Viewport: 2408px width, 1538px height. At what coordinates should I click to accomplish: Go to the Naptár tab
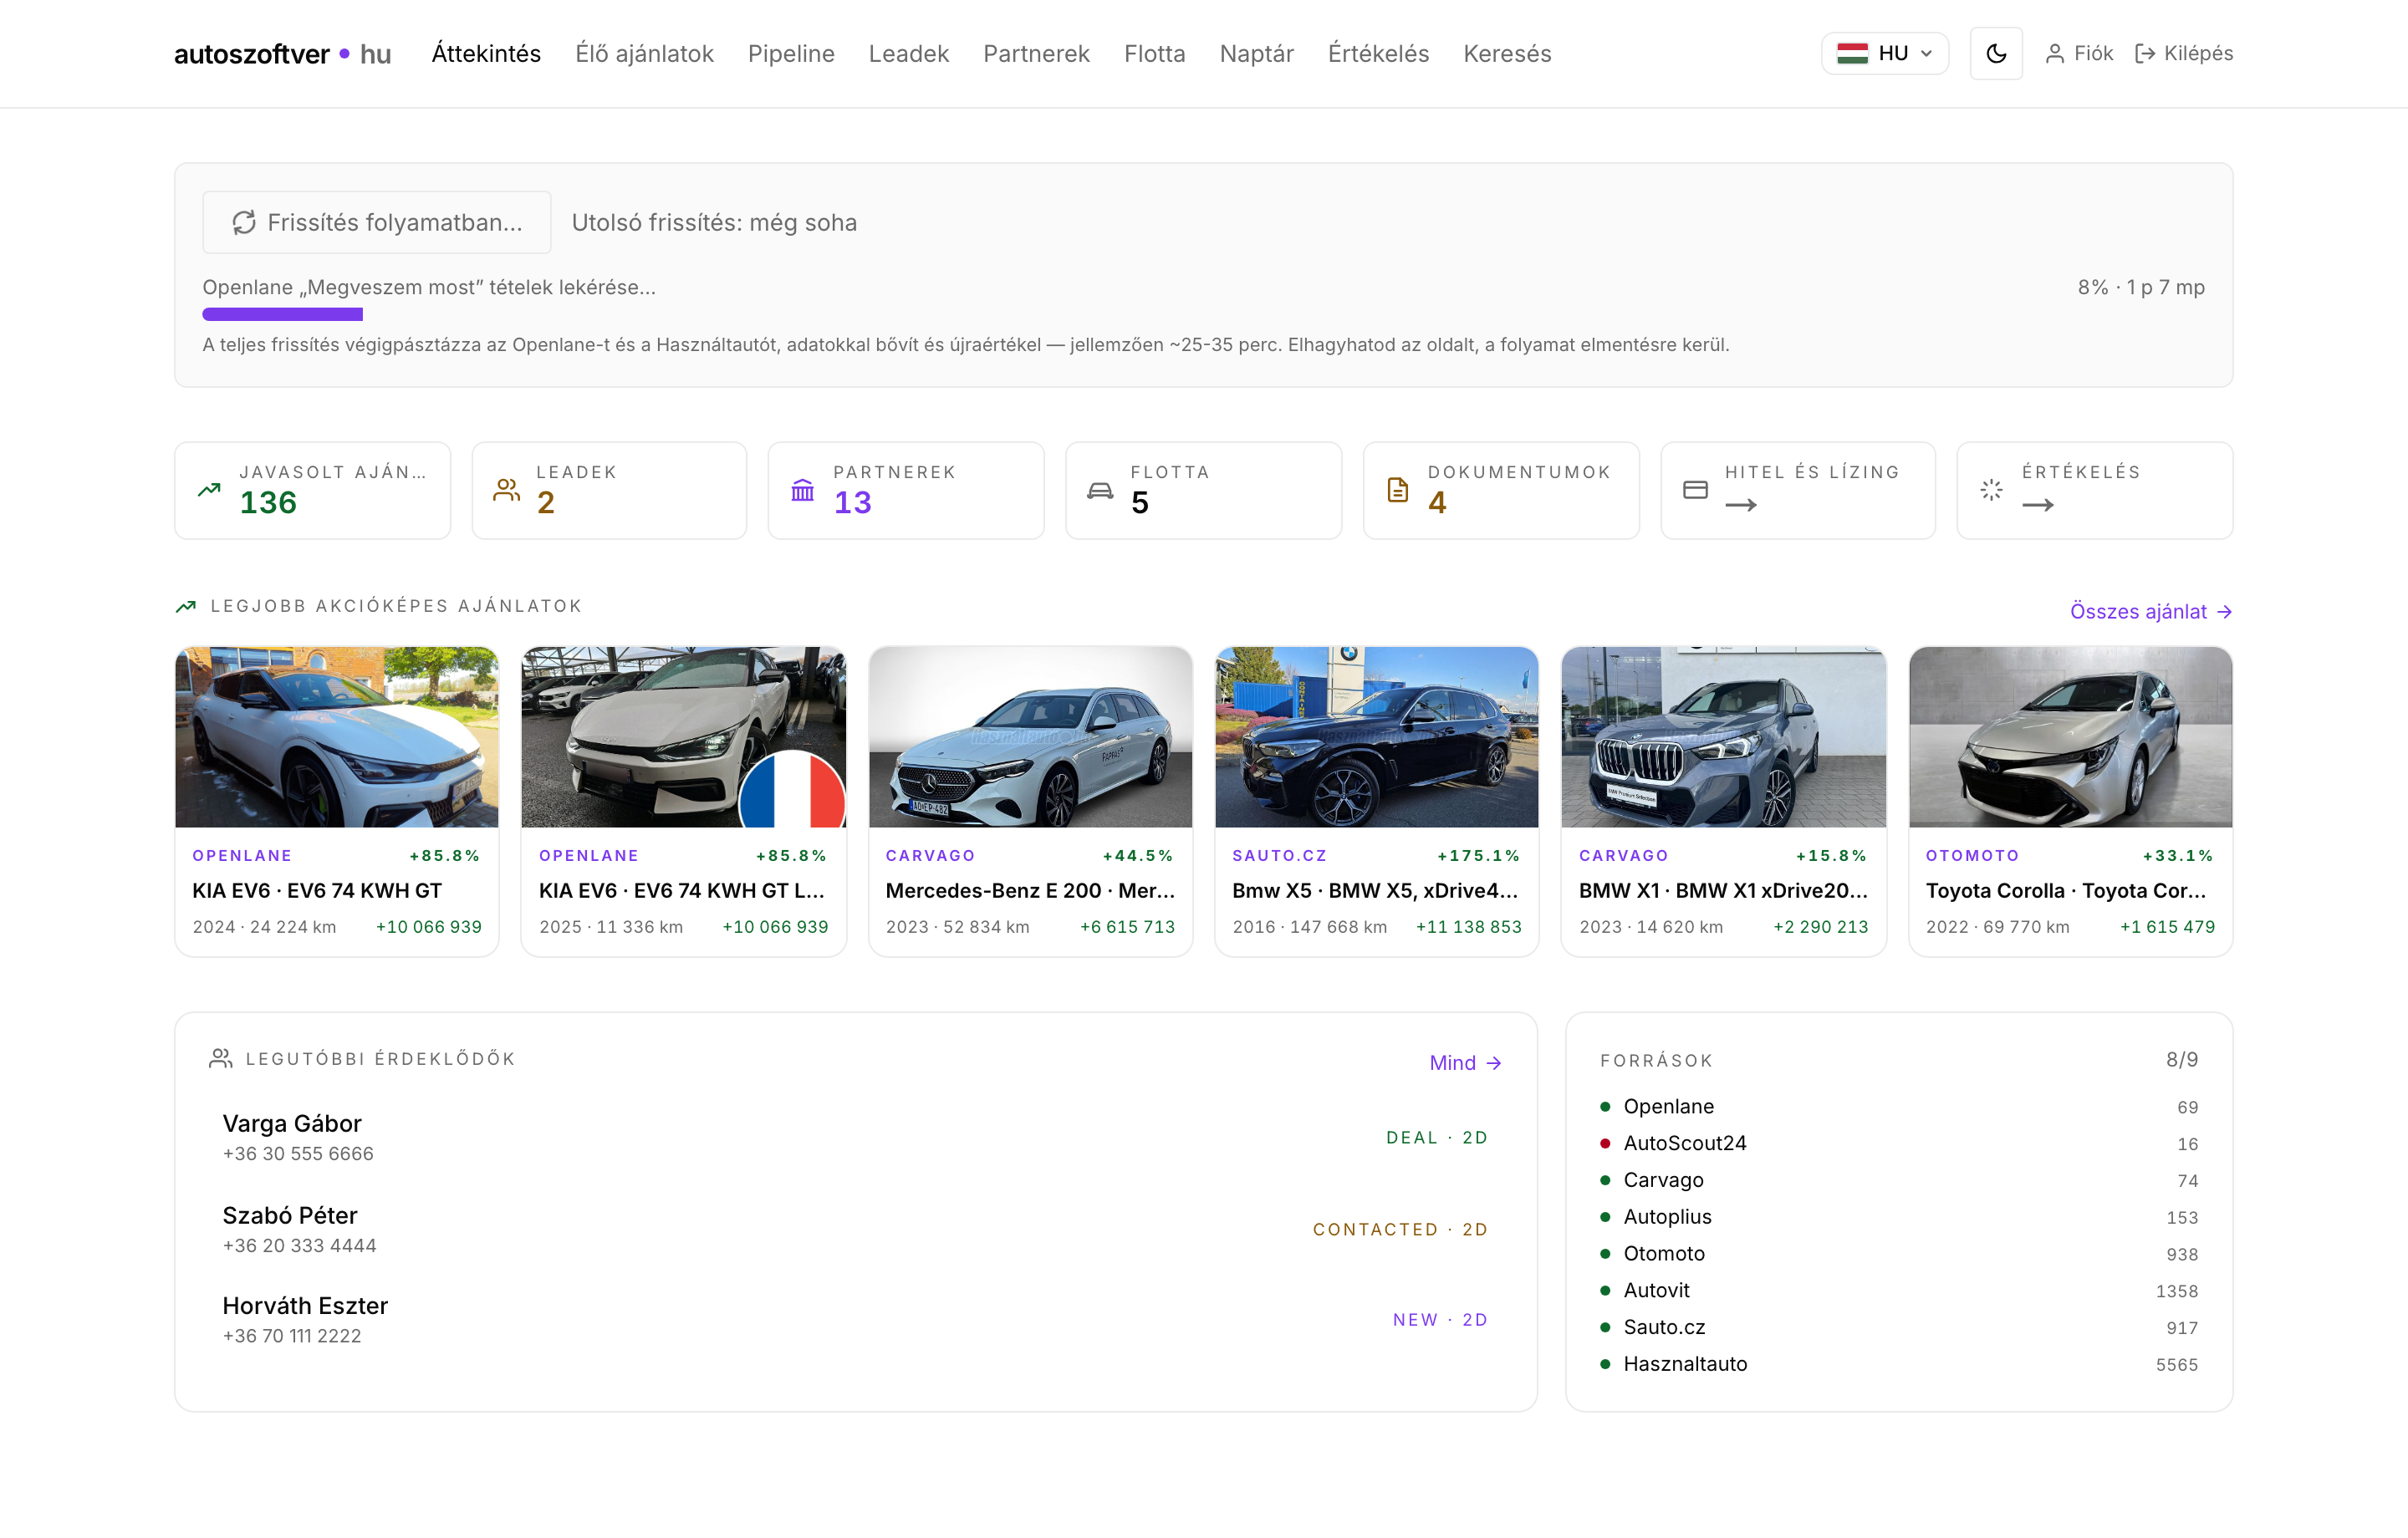tap(1256, 53)
